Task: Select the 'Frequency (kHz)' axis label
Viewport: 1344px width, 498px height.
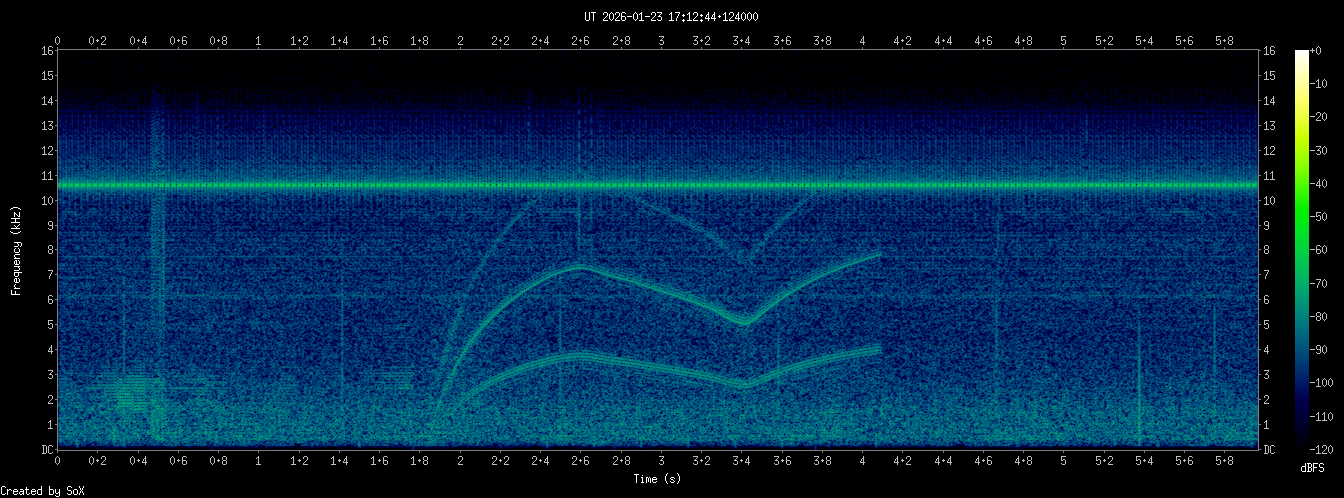Action: point(16,250)
